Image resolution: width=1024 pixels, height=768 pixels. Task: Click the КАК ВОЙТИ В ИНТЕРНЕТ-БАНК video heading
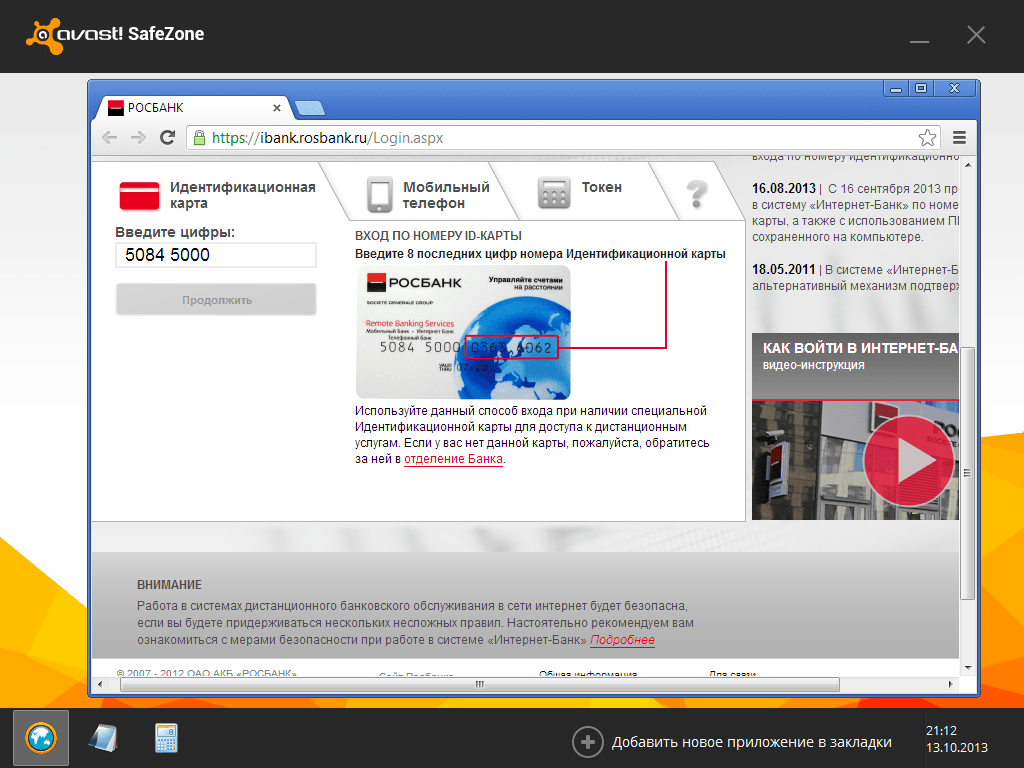coord(860,348)
